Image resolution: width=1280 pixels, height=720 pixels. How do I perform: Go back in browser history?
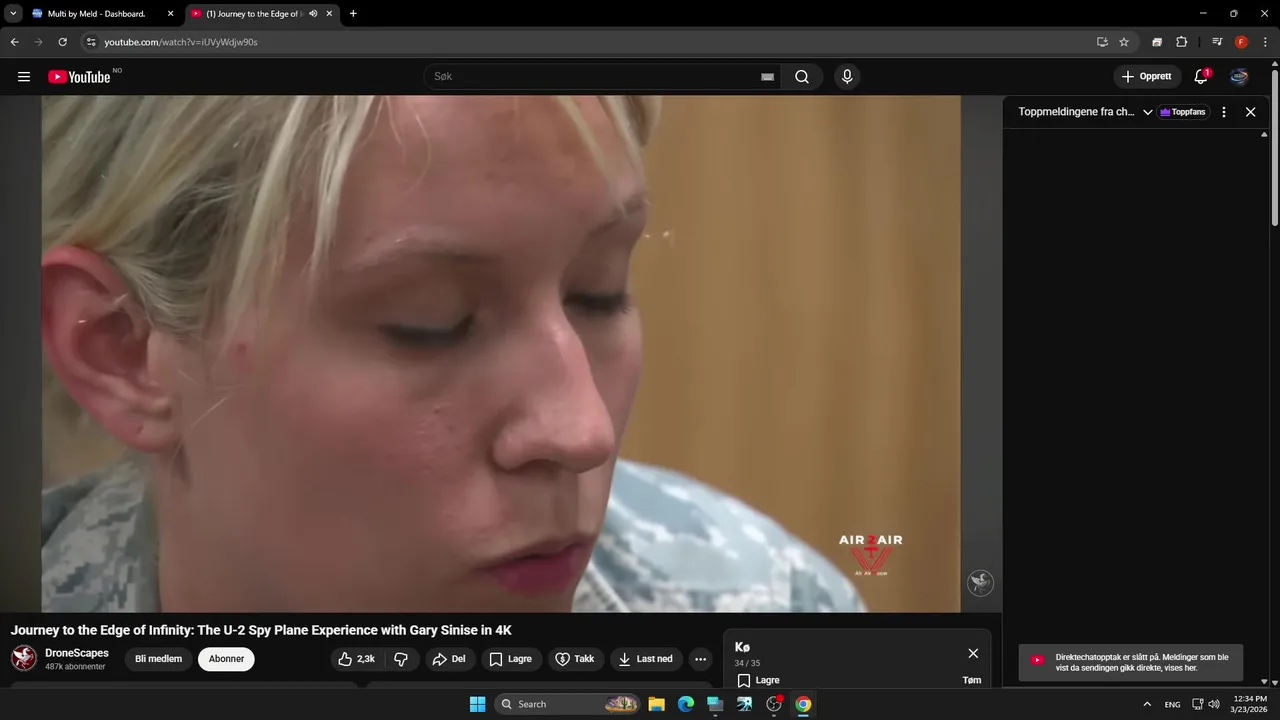point(14,42)
